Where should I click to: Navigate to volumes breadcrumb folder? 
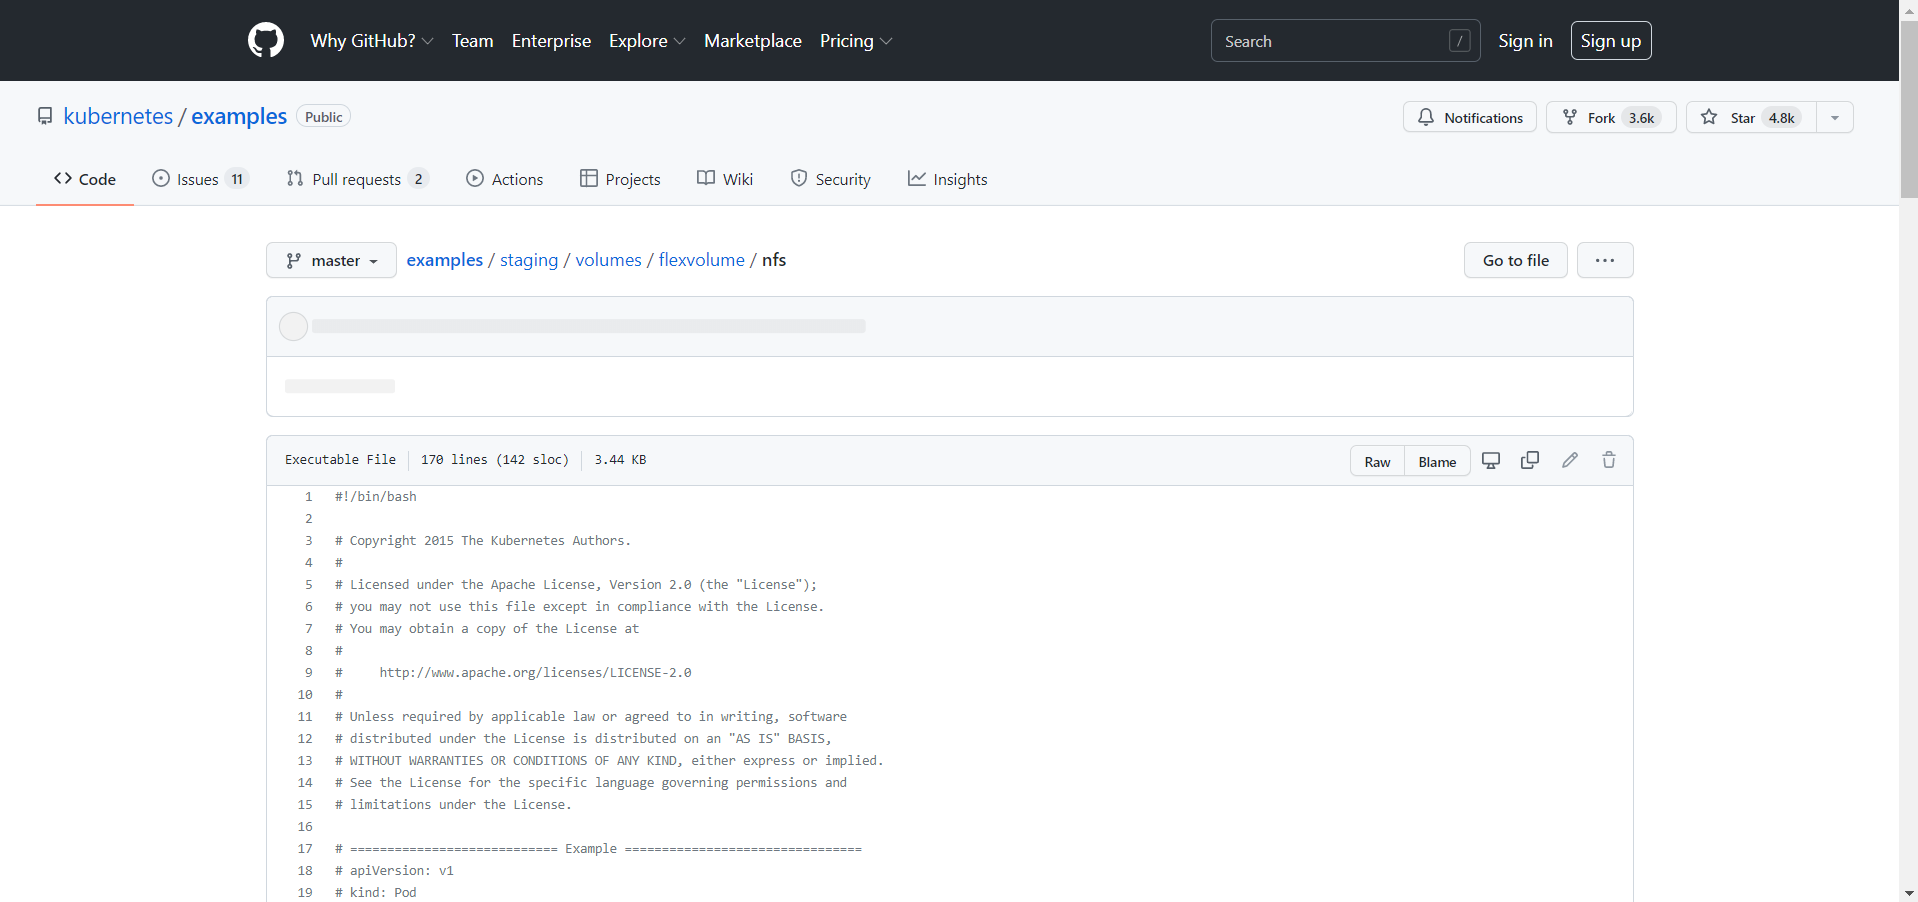608,260
